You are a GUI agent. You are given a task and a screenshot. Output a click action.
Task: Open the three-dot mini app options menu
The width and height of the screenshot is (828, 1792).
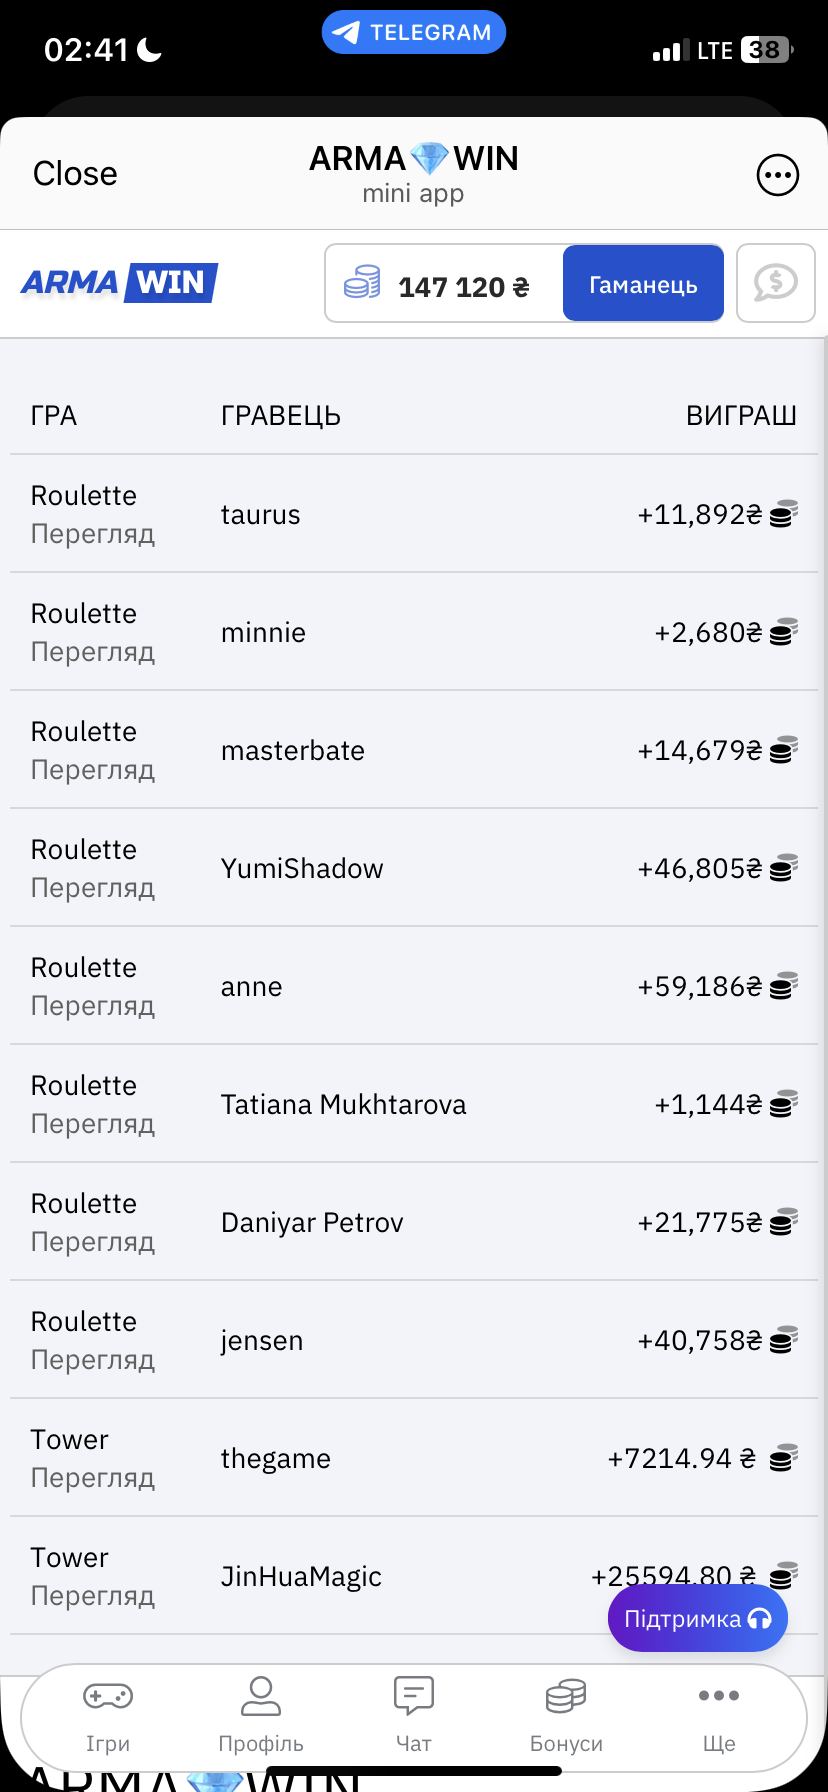pos(777,175)
